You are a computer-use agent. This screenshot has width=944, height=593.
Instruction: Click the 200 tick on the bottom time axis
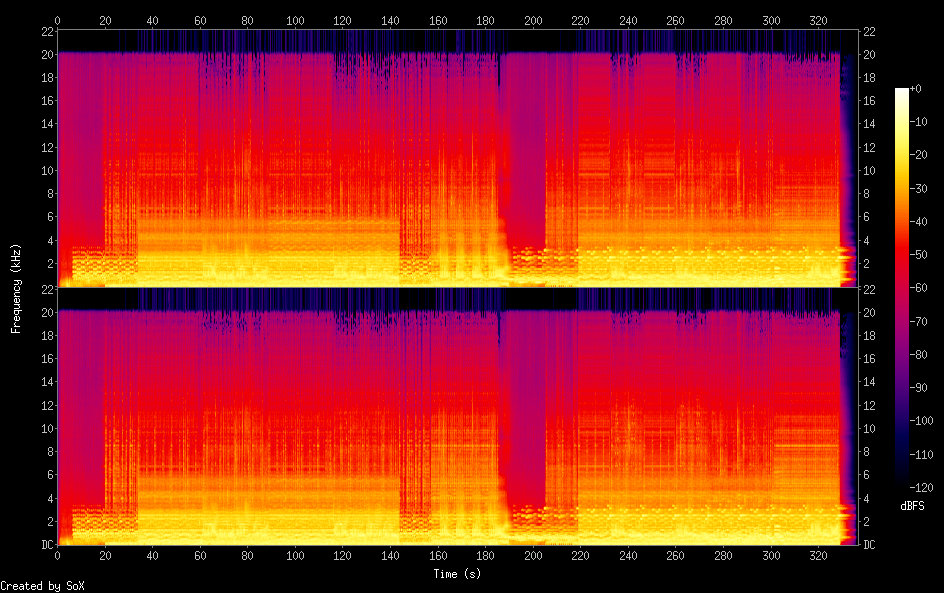[x=533, y=555]
